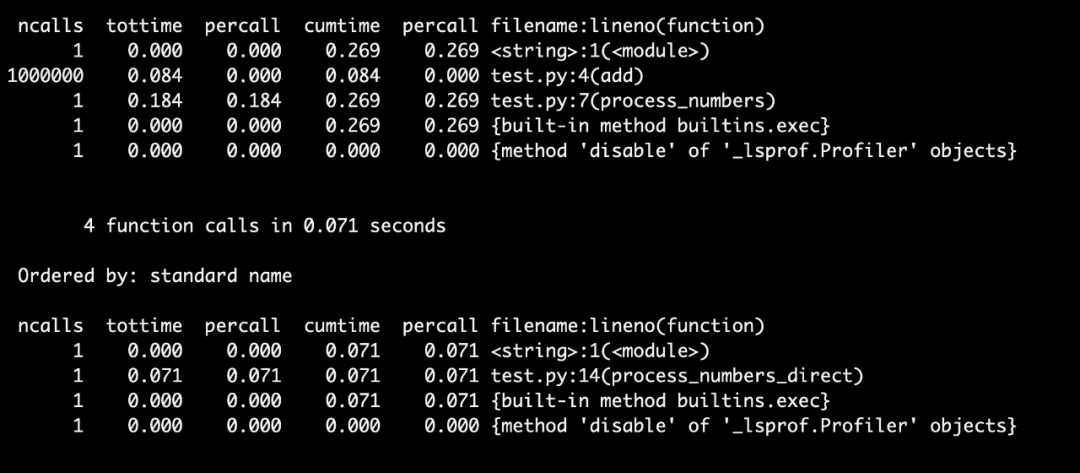Click the cumtime header in the upper table
Image resolution: width=1080 pixels, height=473 pixels.
(342, 25)
